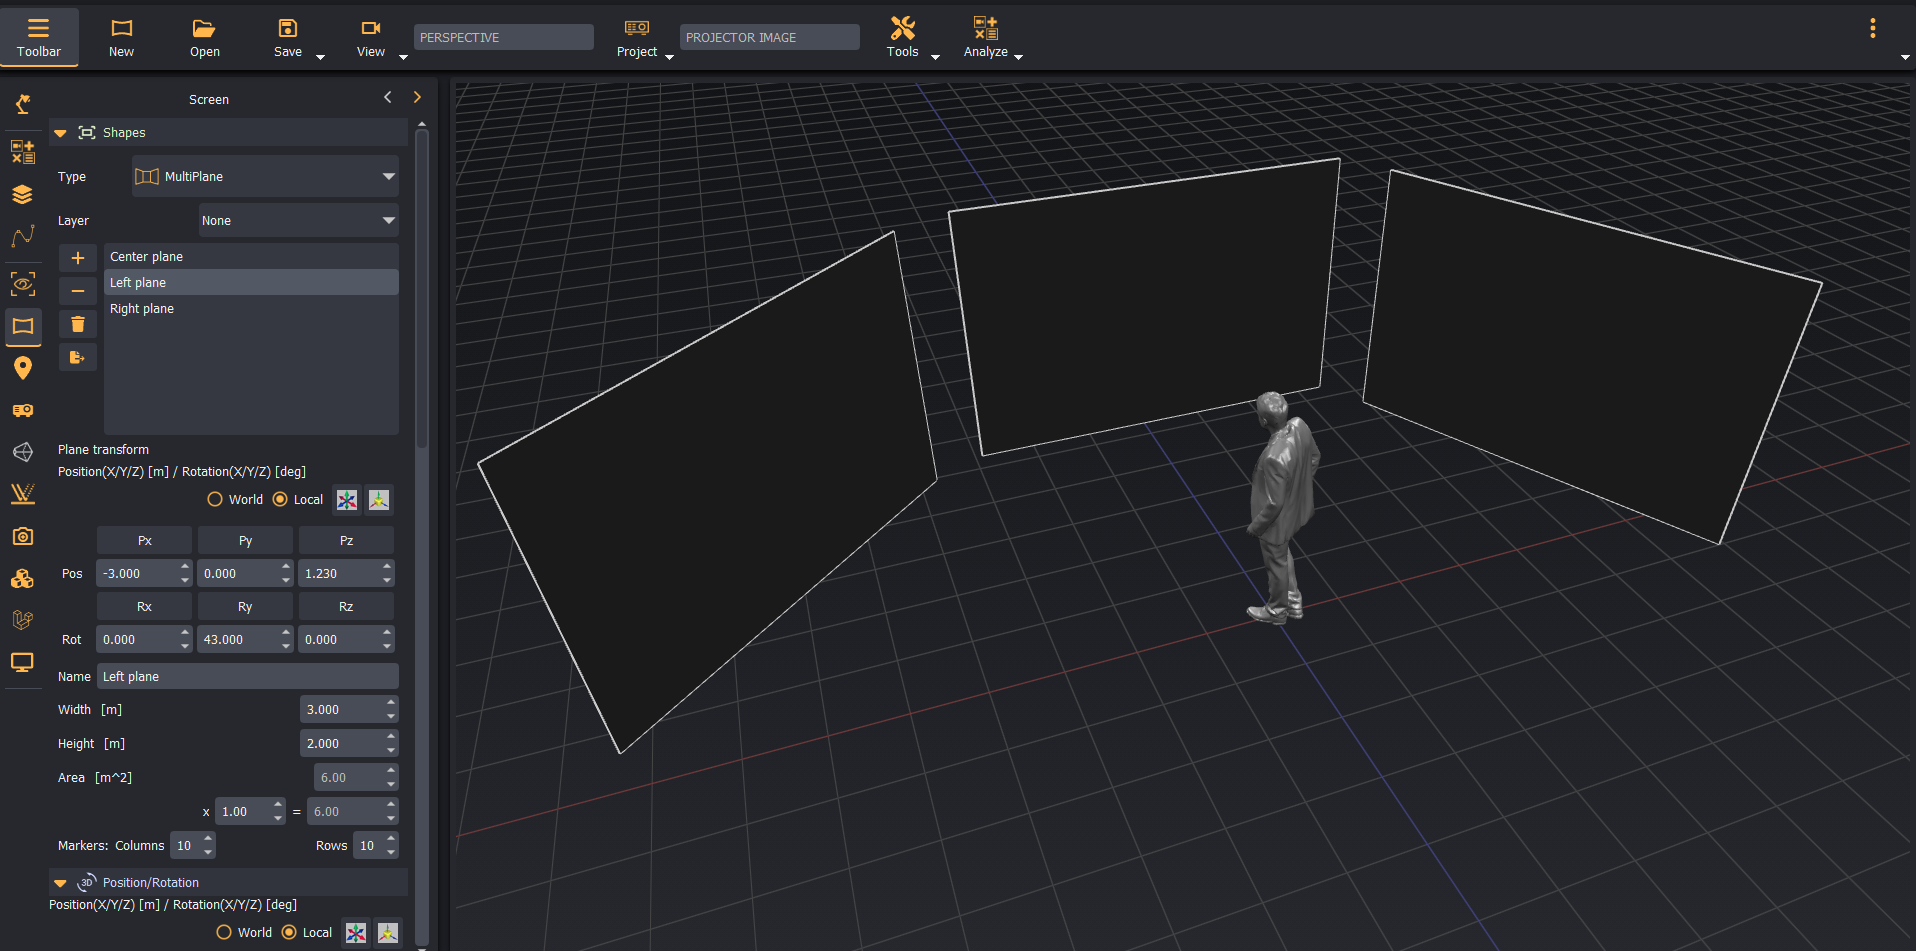The height and width of the screenshot is (951, 1916).
Task: Open the three-dot more options menu
Action: coord(1873,28)
